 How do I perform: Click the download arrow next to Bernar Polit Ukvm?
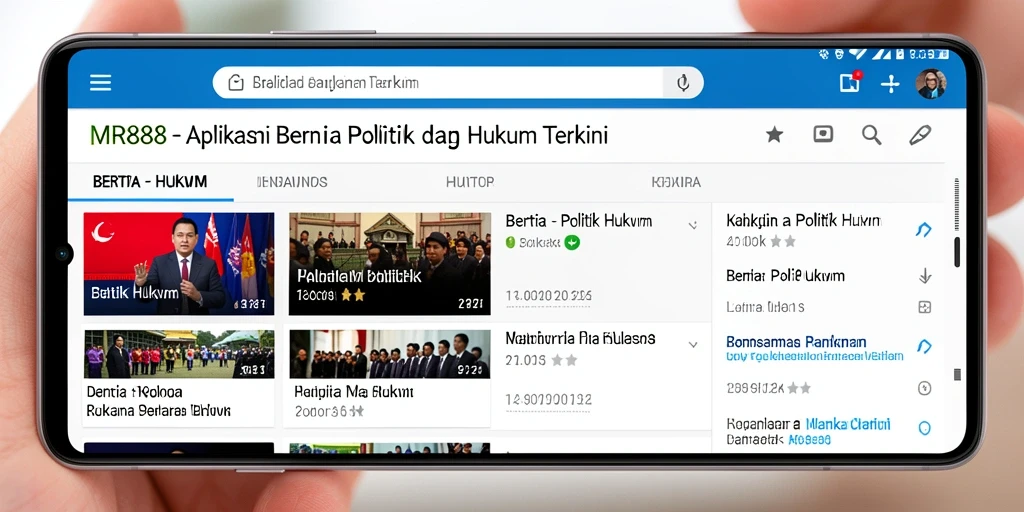(925, 276)
